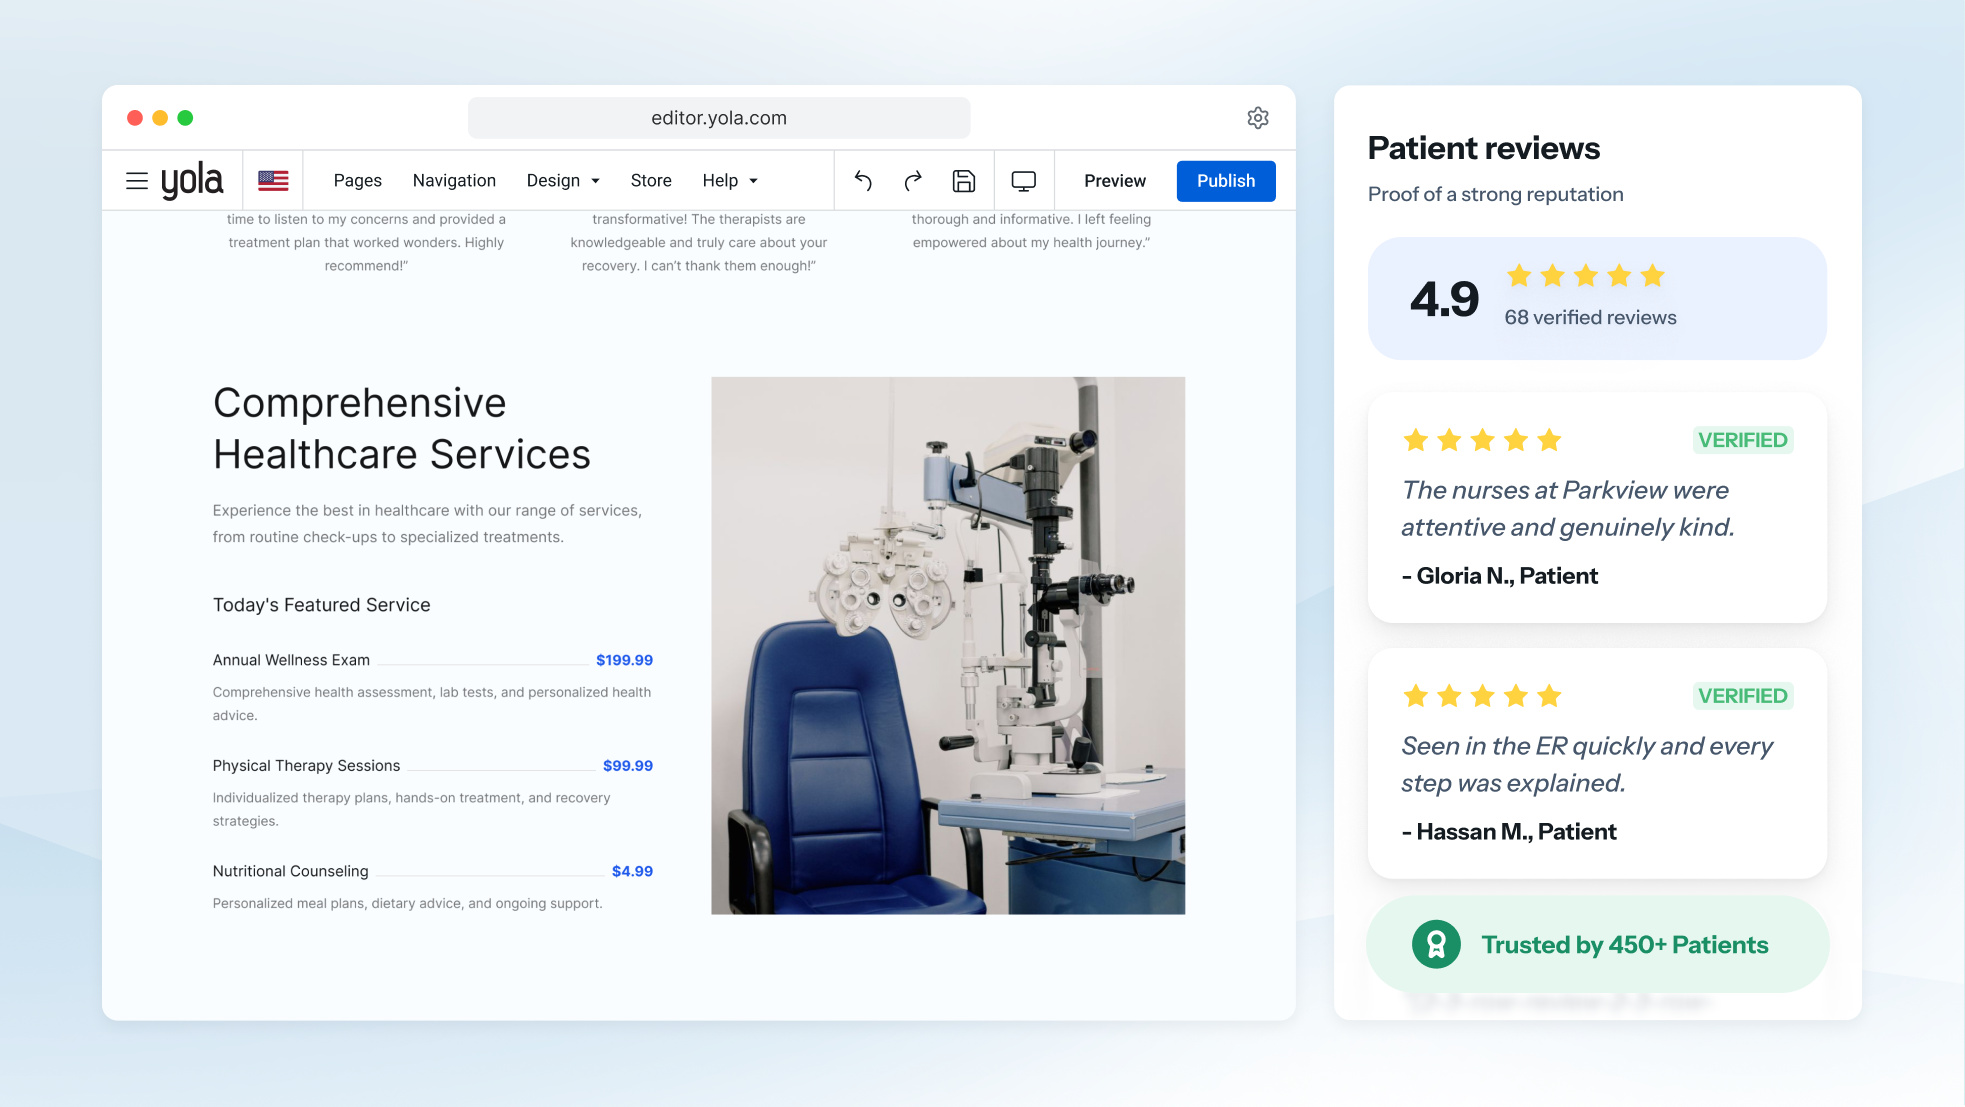Undo the last edit
The width and height of the screenshot is (1965, 1107).
(863, 181)
